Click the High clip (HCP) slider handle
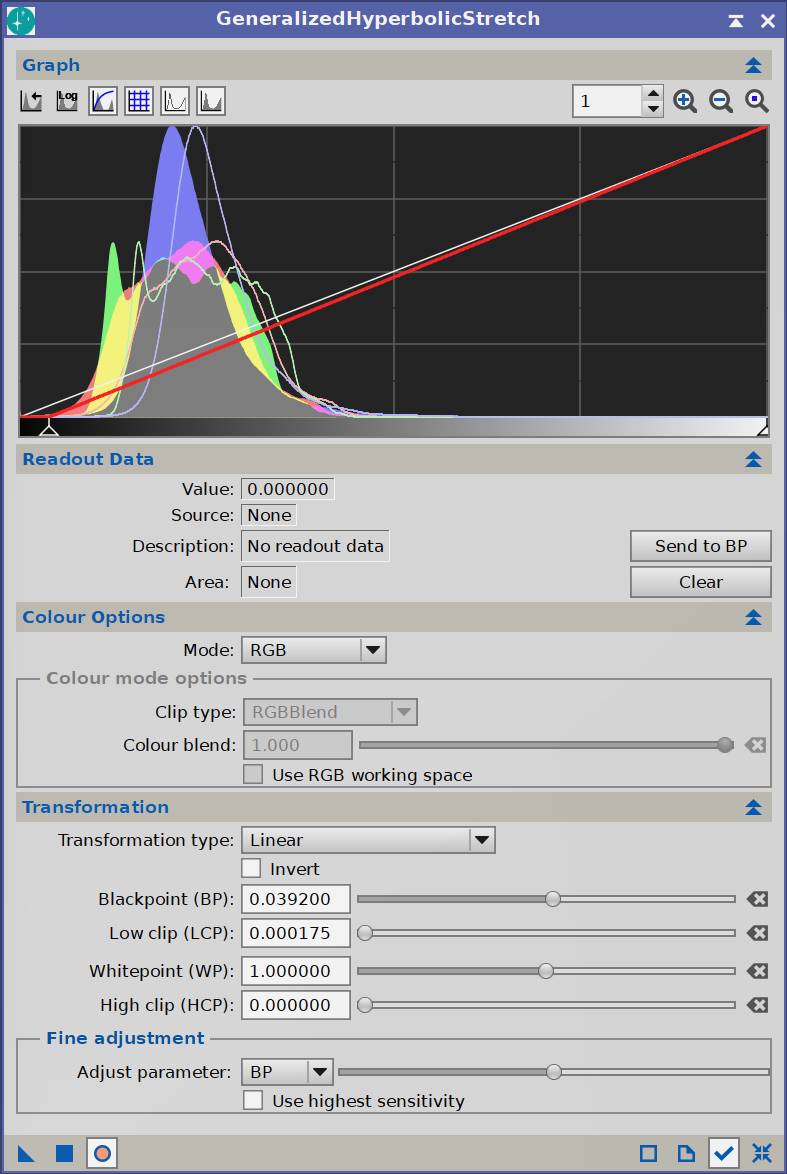 pos(365,1005)
